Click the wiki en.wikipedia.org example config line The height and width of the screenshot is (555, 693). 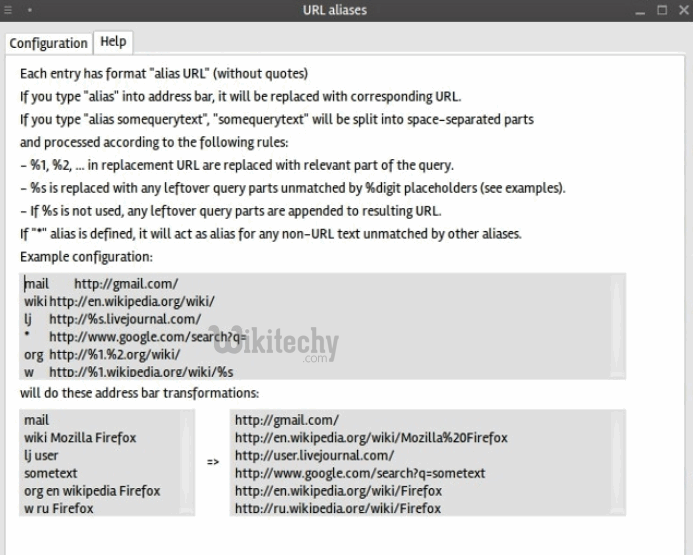[x=119, y=301]
